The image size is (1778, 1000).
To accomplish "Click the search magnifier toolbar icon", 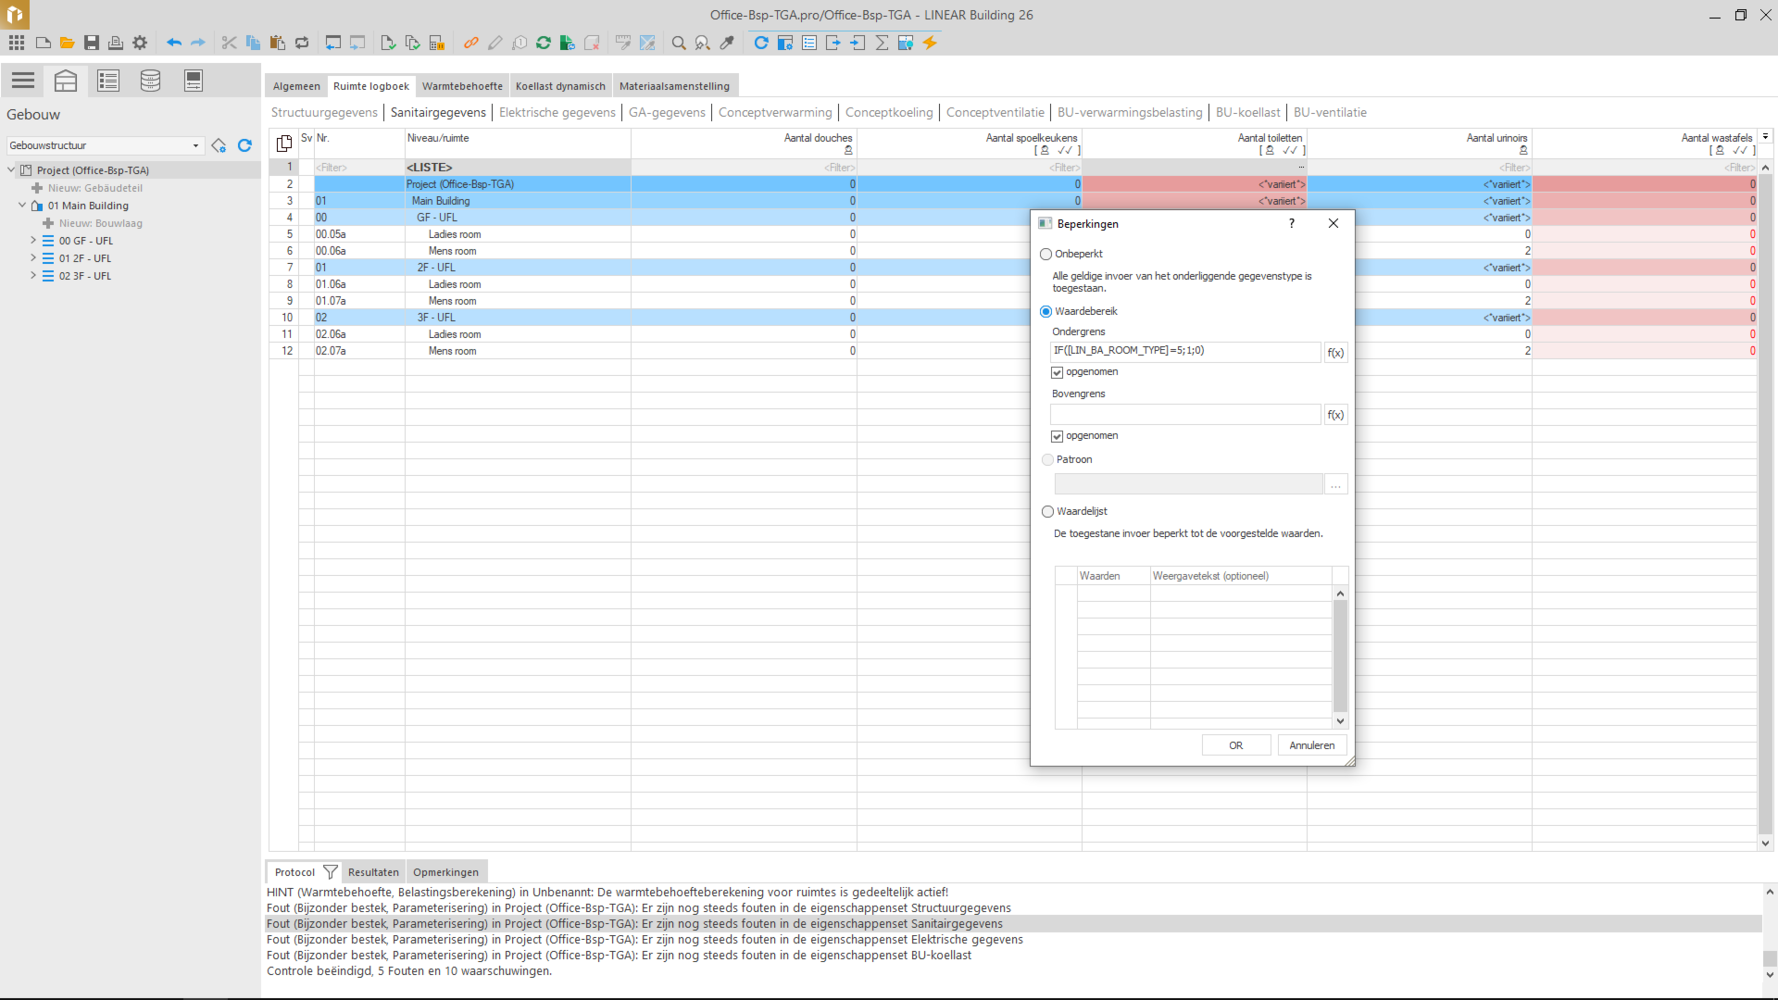I will [679, 43].
